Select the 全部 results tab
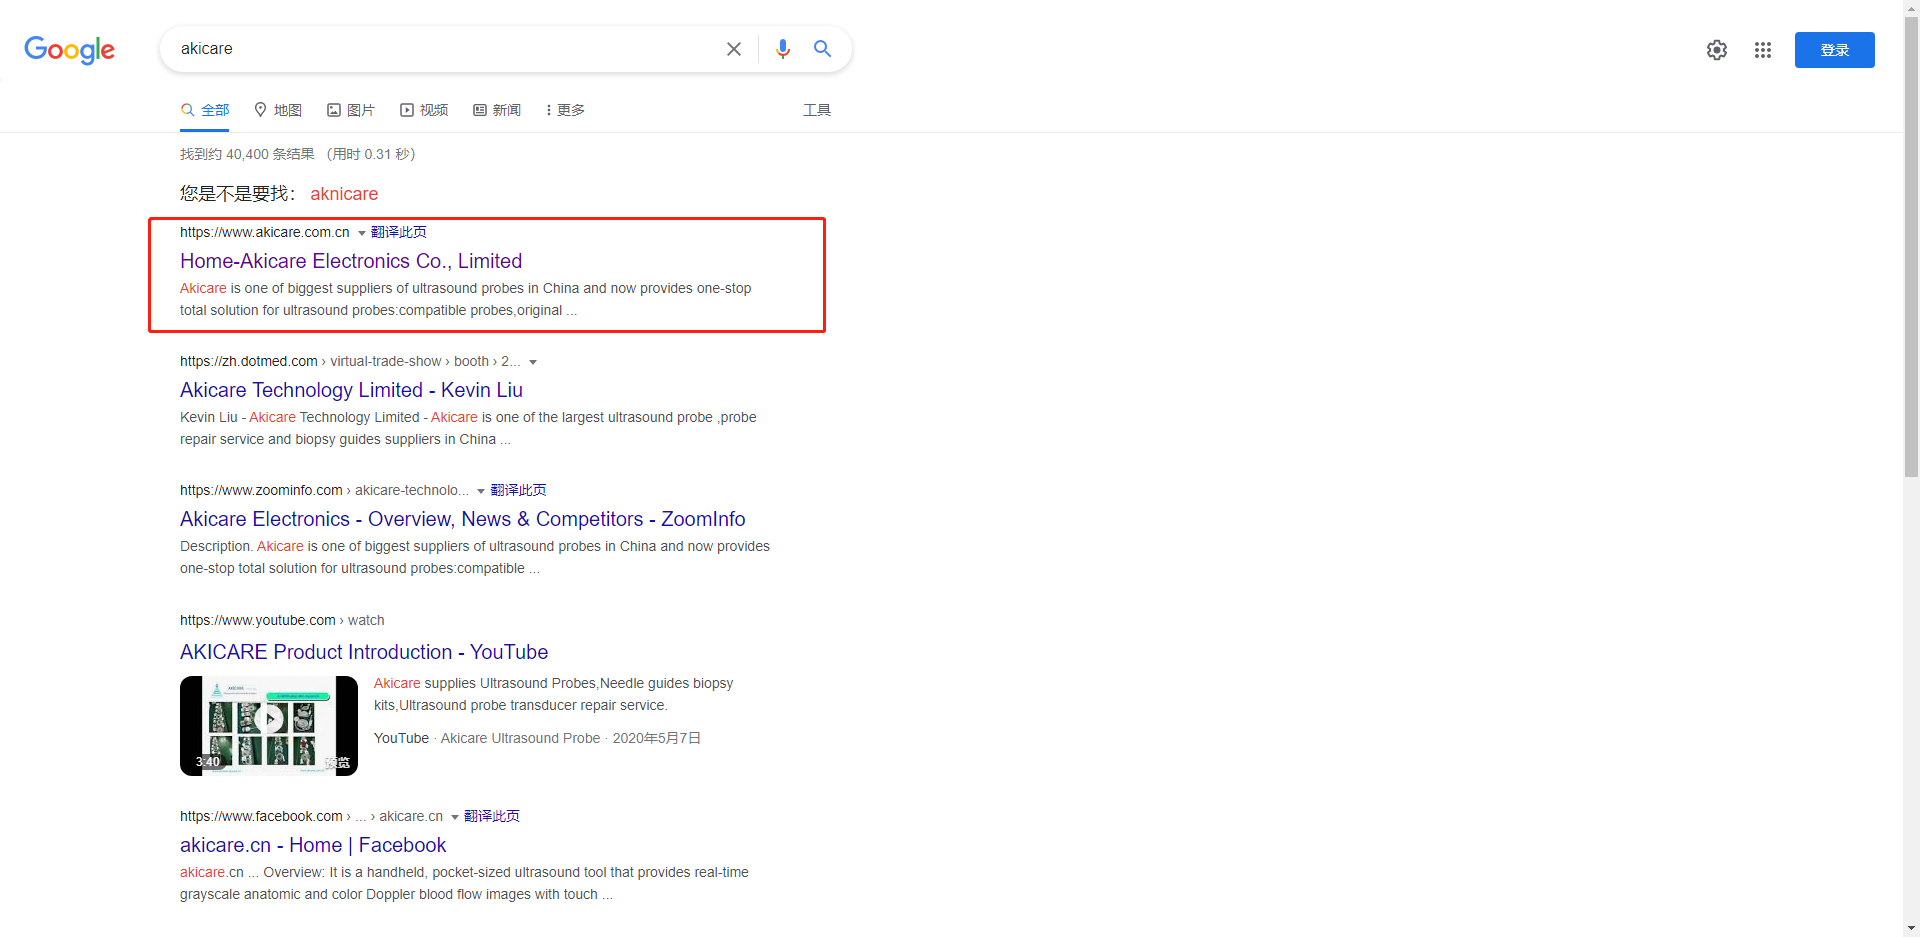This screenshot has height=937, width=1920. (205, 110)
